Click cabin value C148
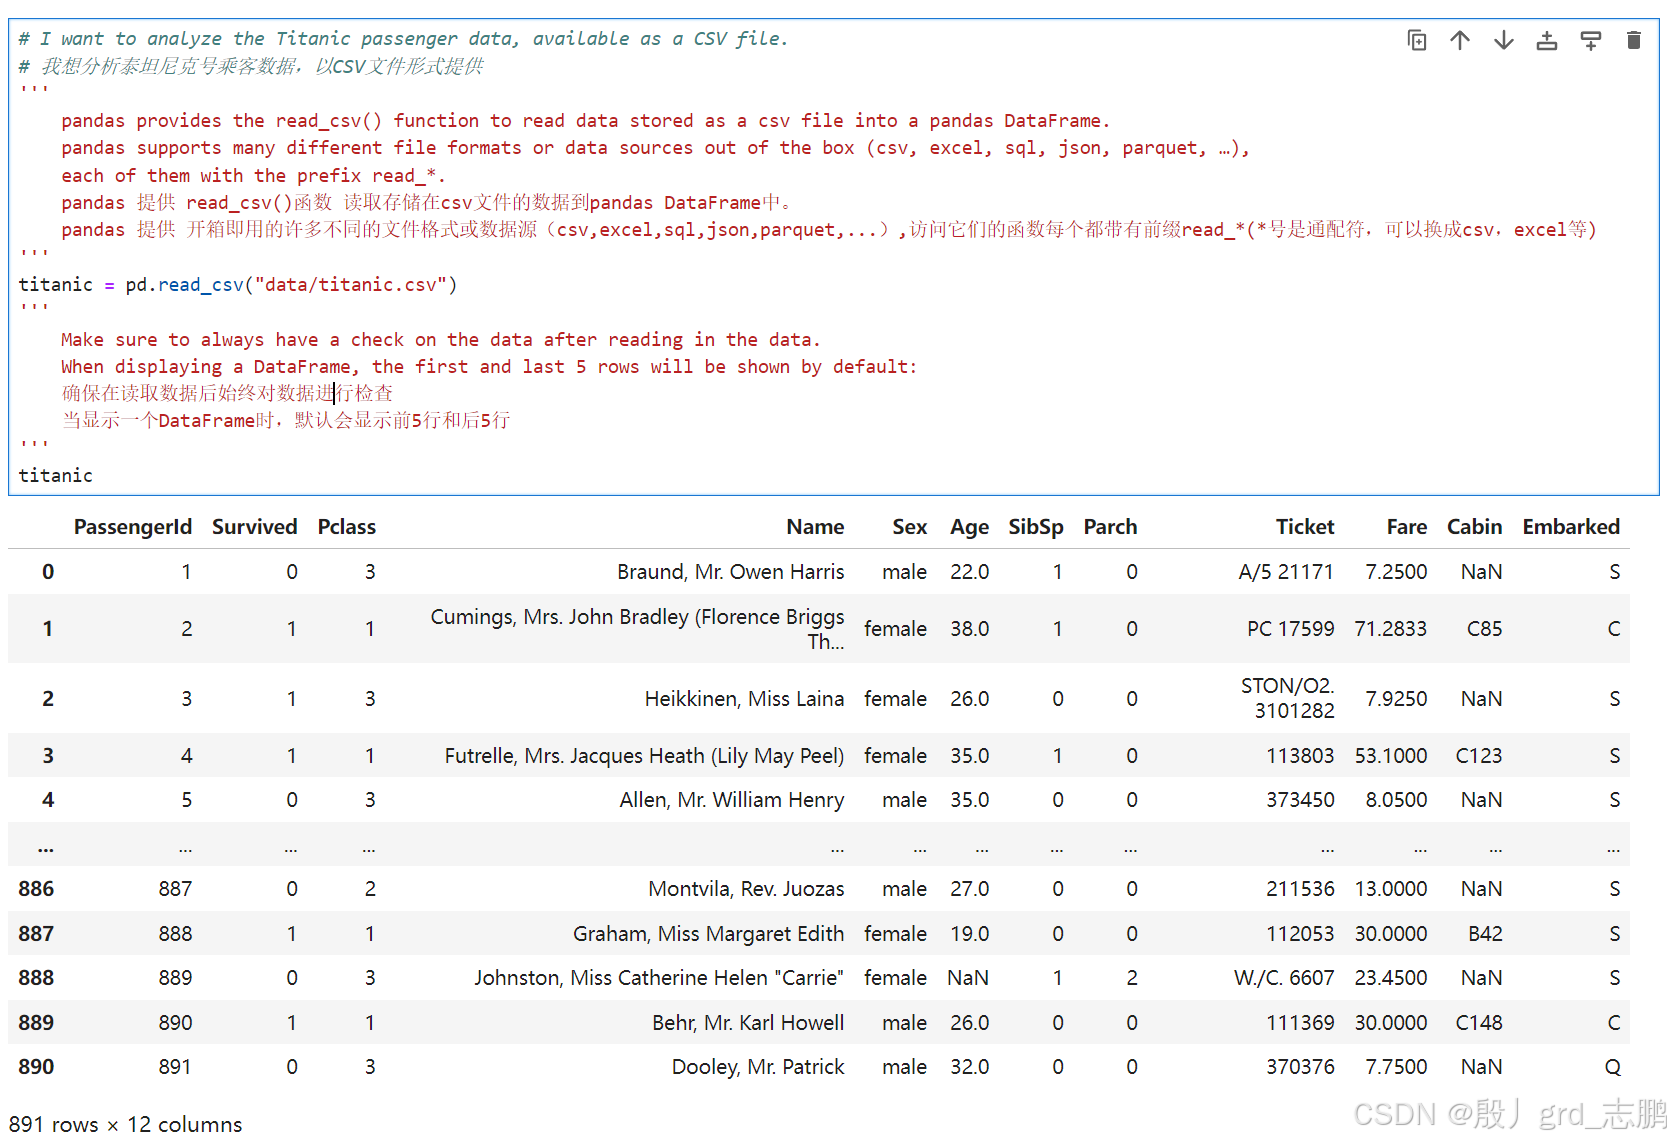 point(1479,1023)
